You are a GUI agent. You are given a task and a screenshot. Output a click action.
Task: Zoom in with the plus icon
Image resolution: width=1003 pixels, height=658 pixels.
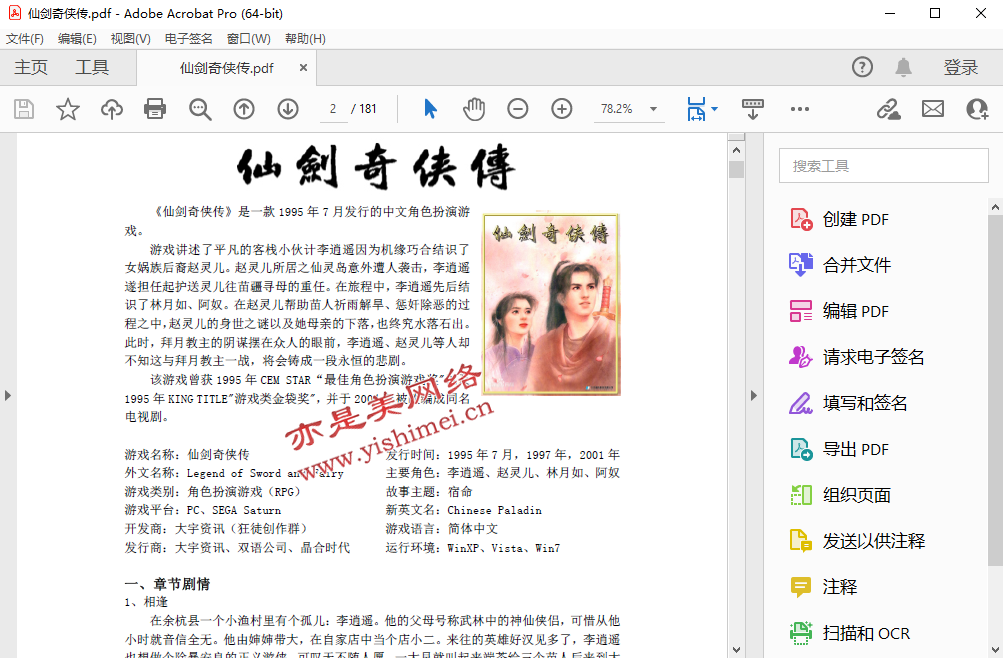pos(562,109)
